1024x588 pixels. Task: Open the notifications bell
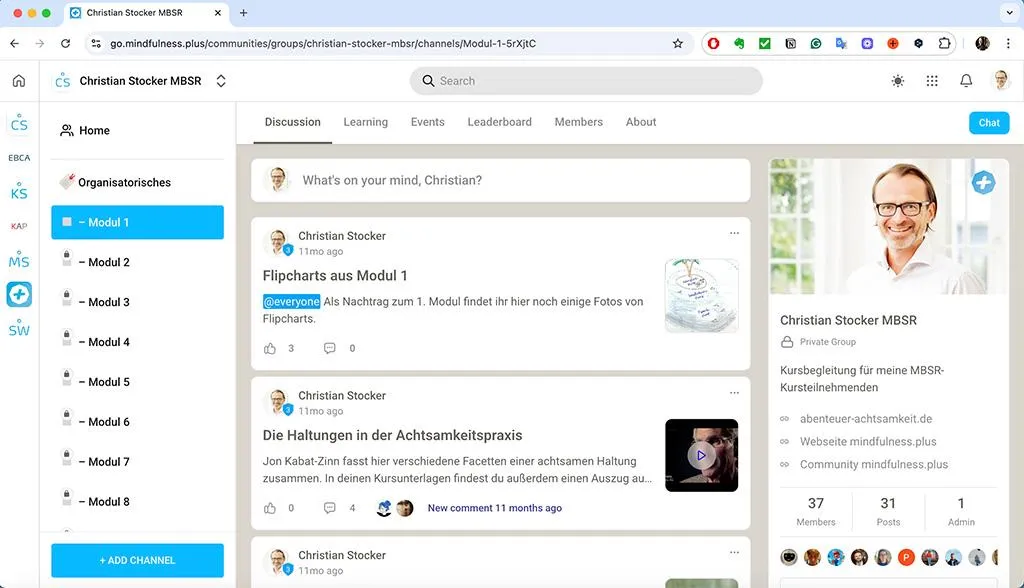966,81
